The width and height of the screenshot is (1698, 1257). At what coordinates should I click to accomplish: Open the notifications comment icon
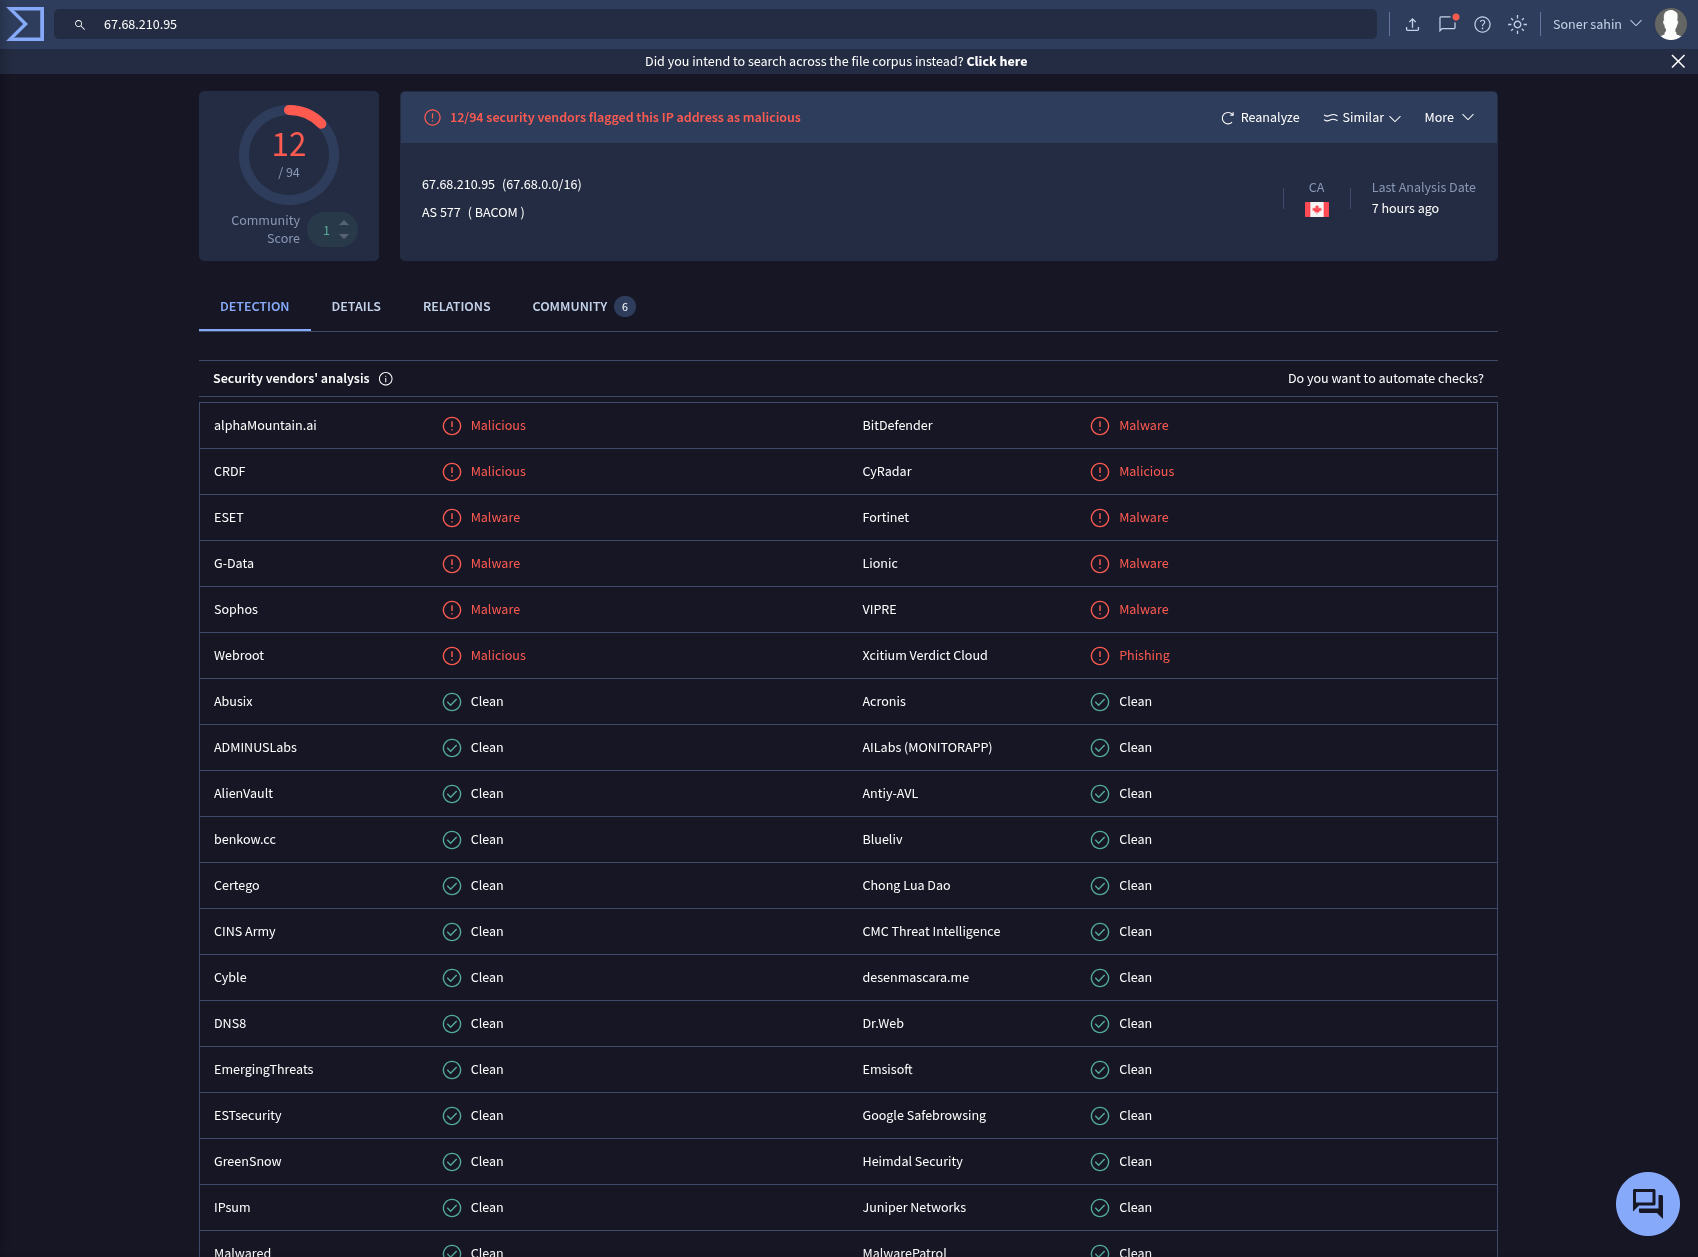[1447, 25]
